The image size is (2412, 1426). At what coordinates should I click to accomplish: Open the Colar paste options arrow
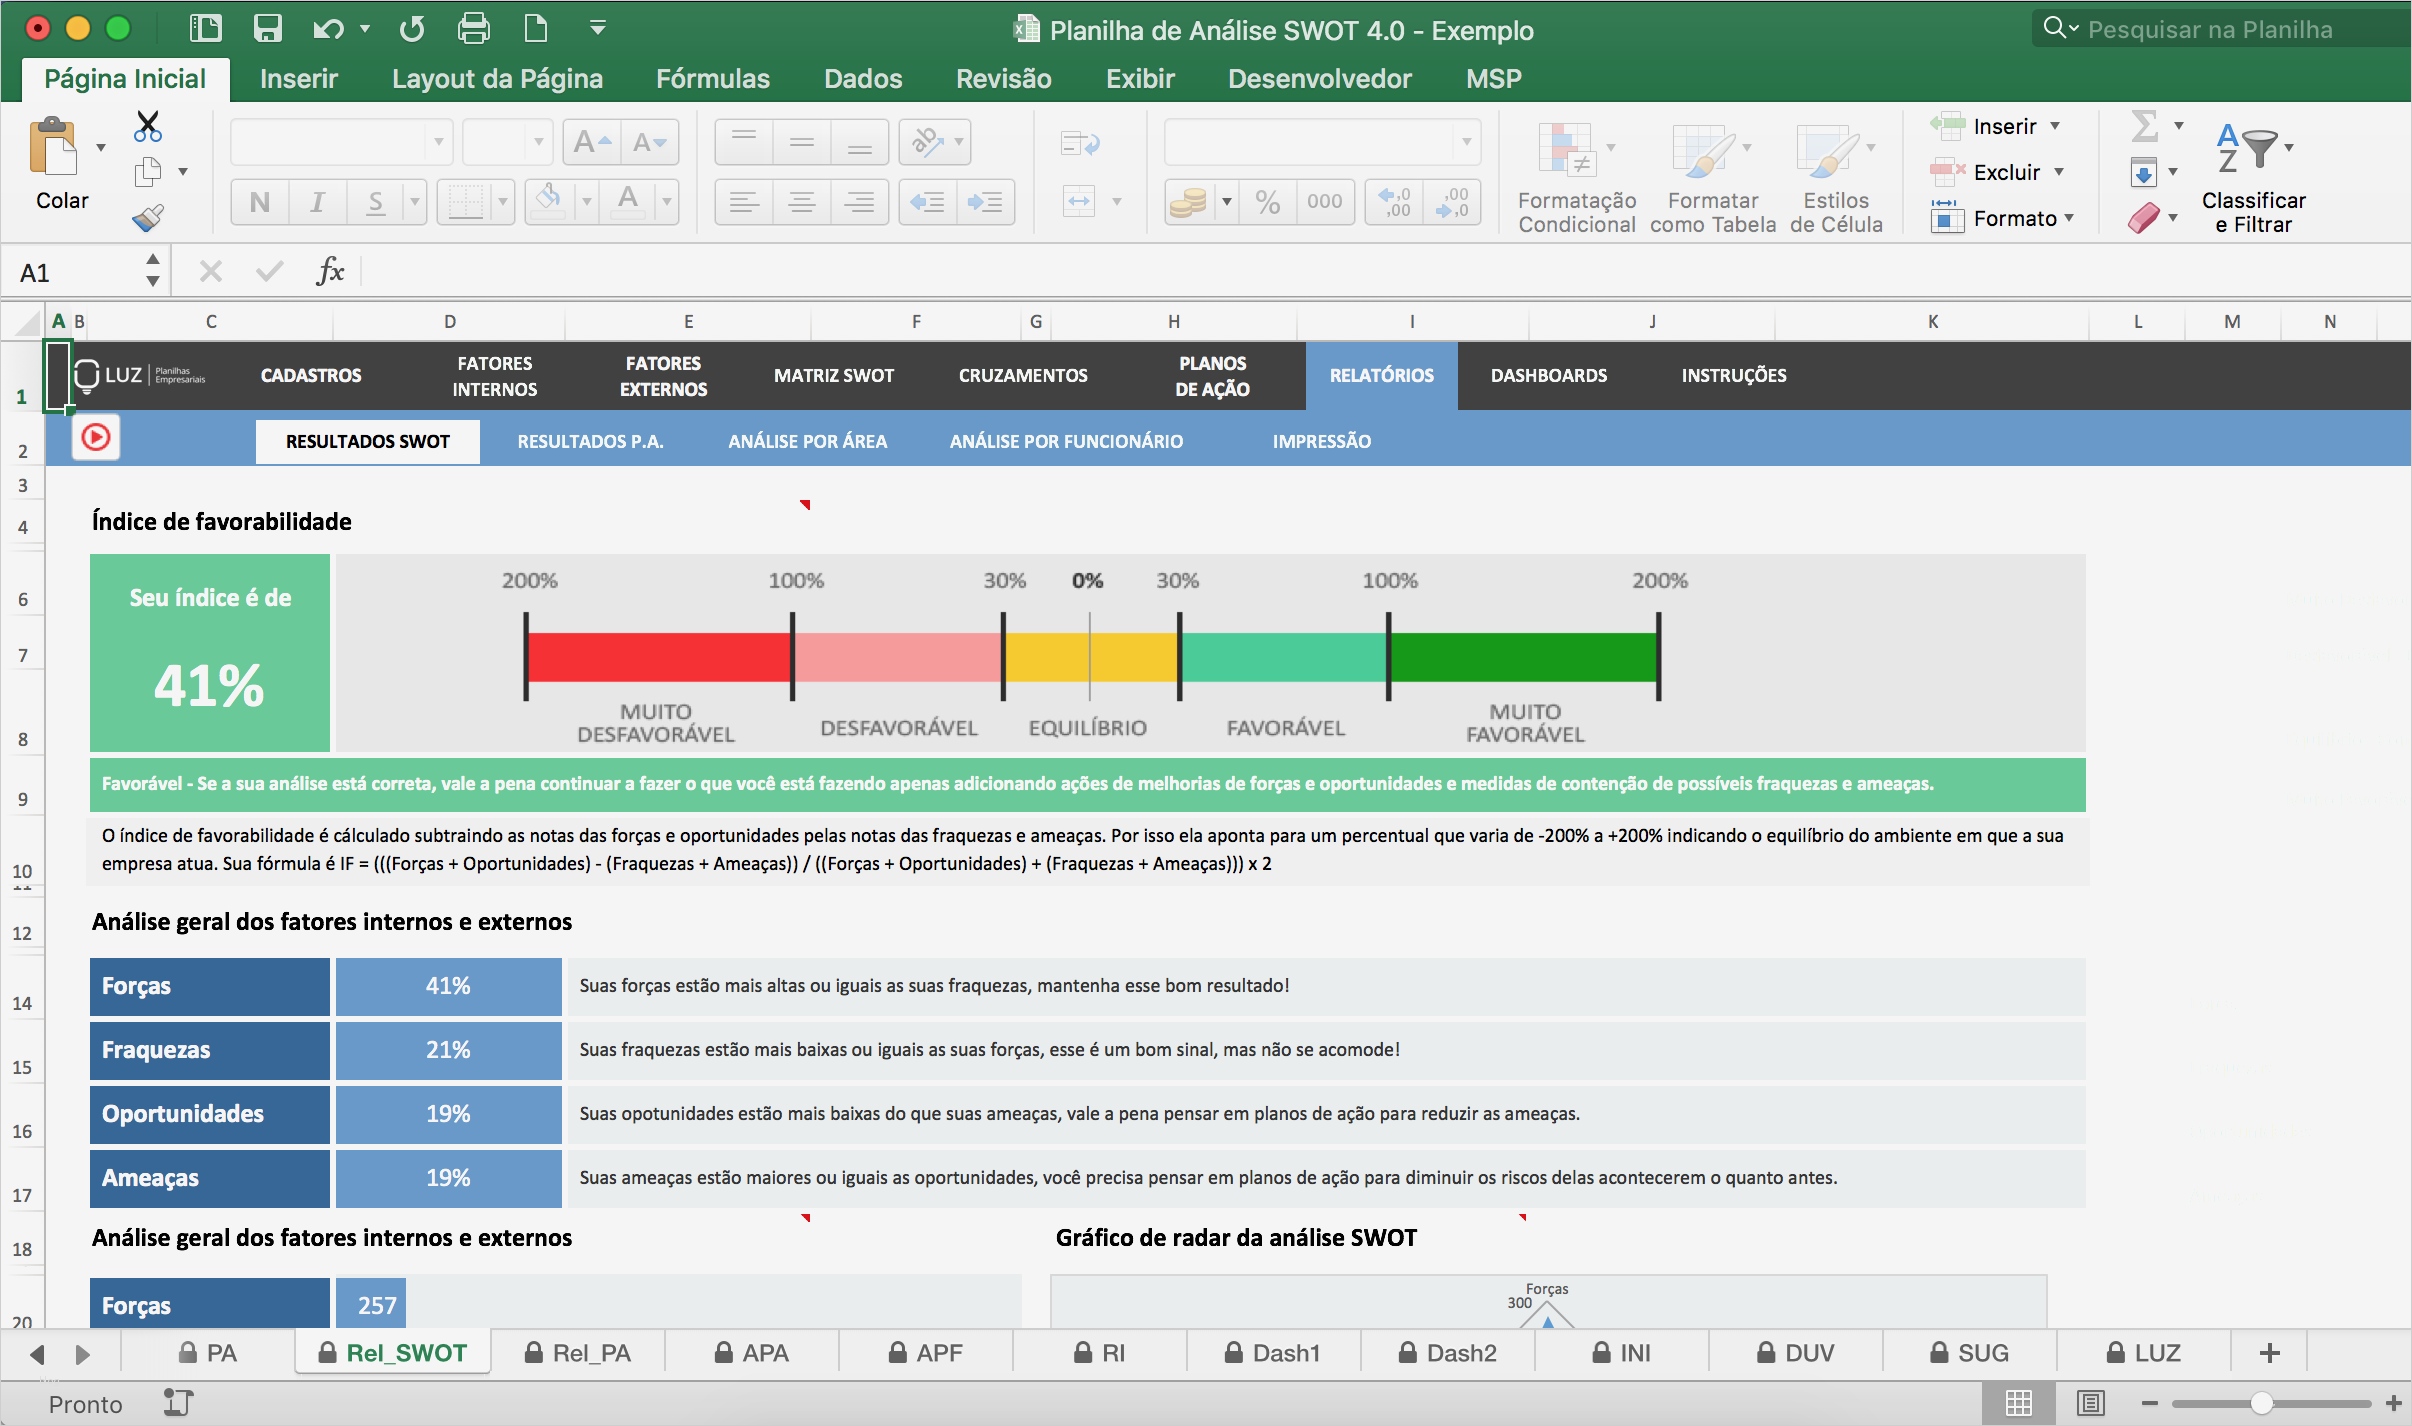101,148
